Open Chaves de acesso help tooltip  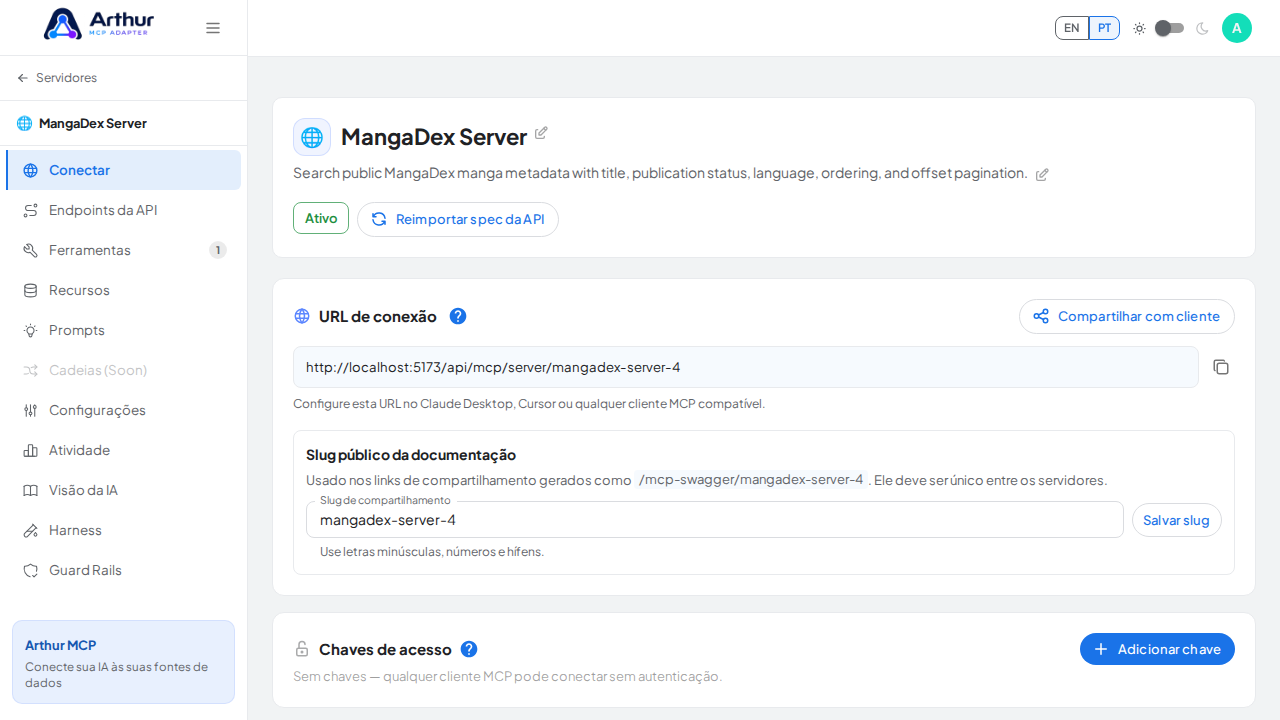click(469, 649)
